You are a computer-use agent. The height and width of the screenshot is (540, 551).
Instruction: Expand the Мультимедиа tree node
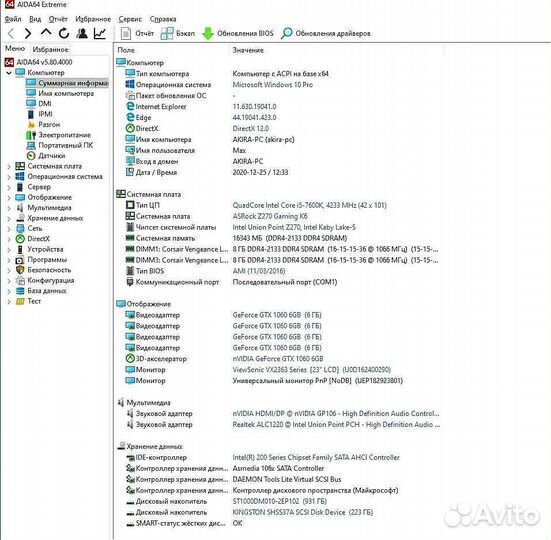point(9,208)
